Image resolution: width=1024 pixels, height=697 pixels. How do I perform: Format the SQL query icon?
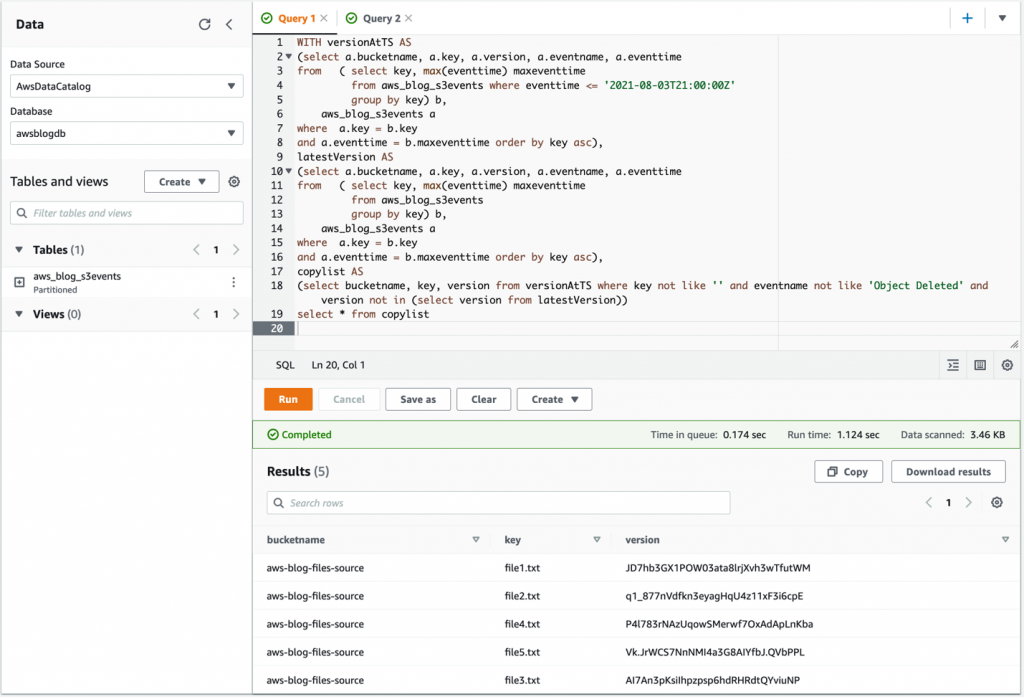(x=953, y=365)
